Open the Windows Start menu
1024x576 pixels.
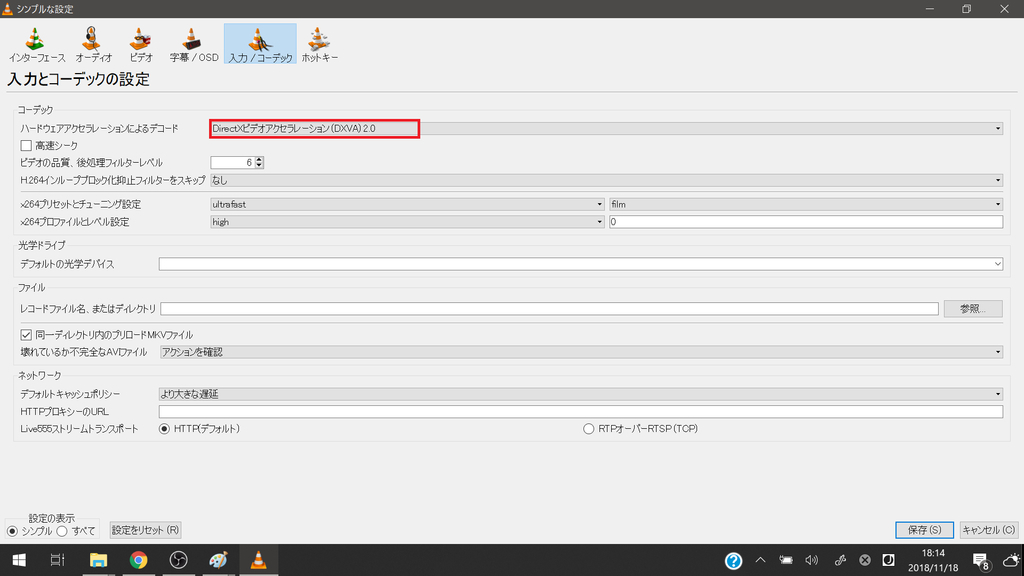point(19,560)
